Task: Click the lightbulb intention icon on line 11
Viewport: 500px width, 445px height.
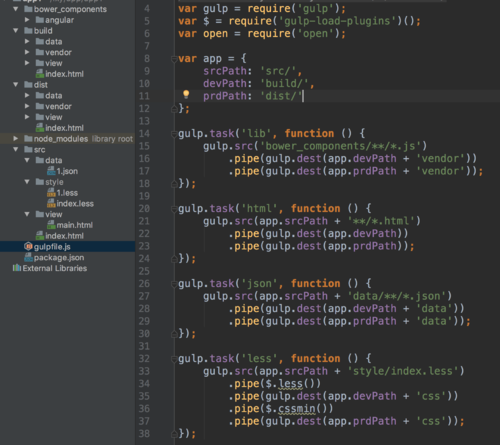Action: (x=186, y=95)
